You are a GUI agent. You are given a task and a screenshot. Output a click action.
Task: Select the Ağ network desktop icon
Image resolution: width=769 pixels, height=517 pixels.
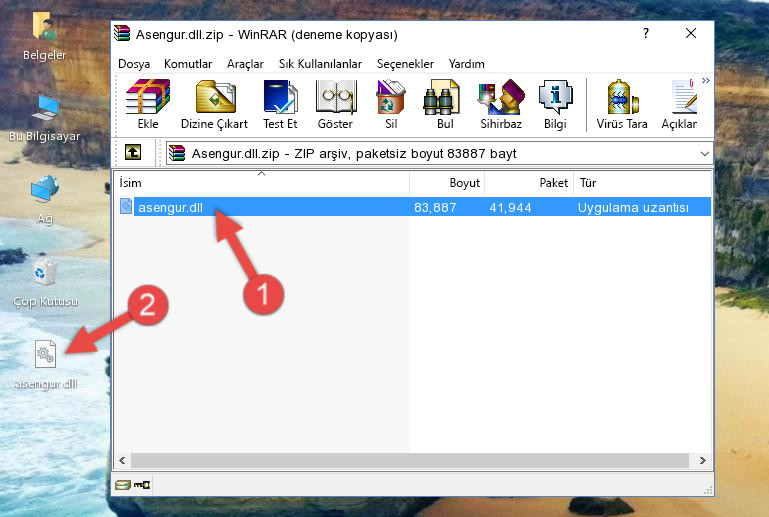(45, 200)
